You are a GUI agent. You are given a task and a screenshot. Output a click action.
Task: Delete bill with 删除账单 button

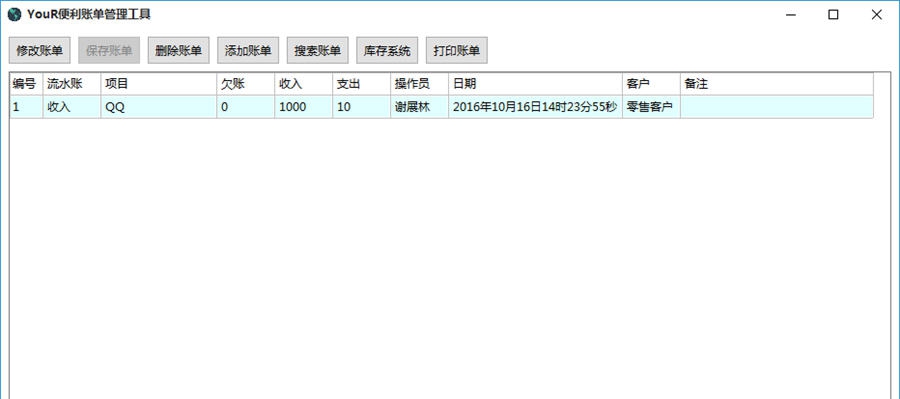point(179,51)
